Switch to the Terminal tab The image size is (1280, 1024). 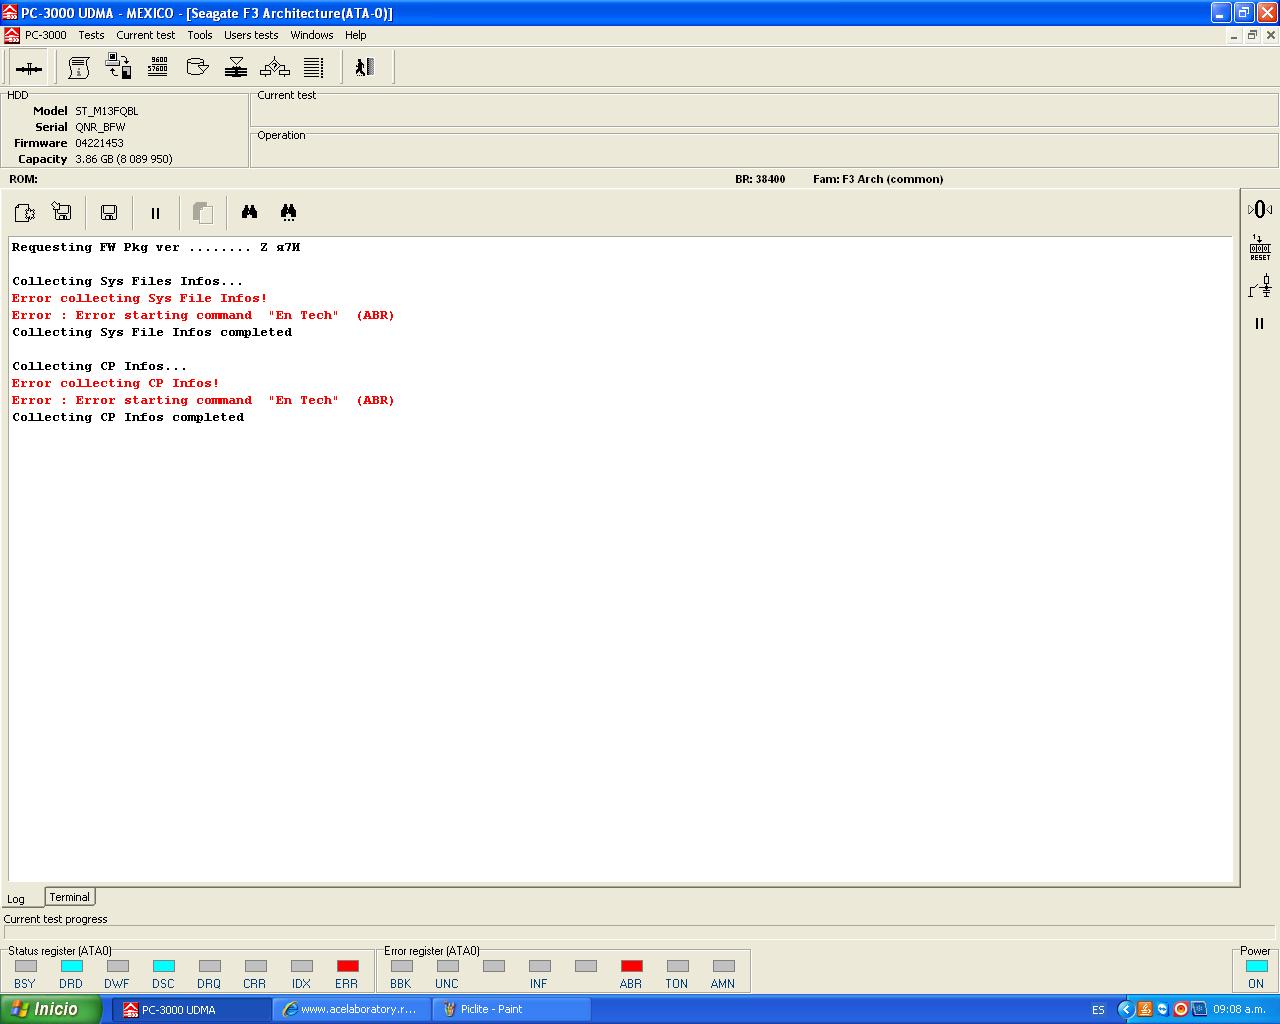(x=70, y=897)
